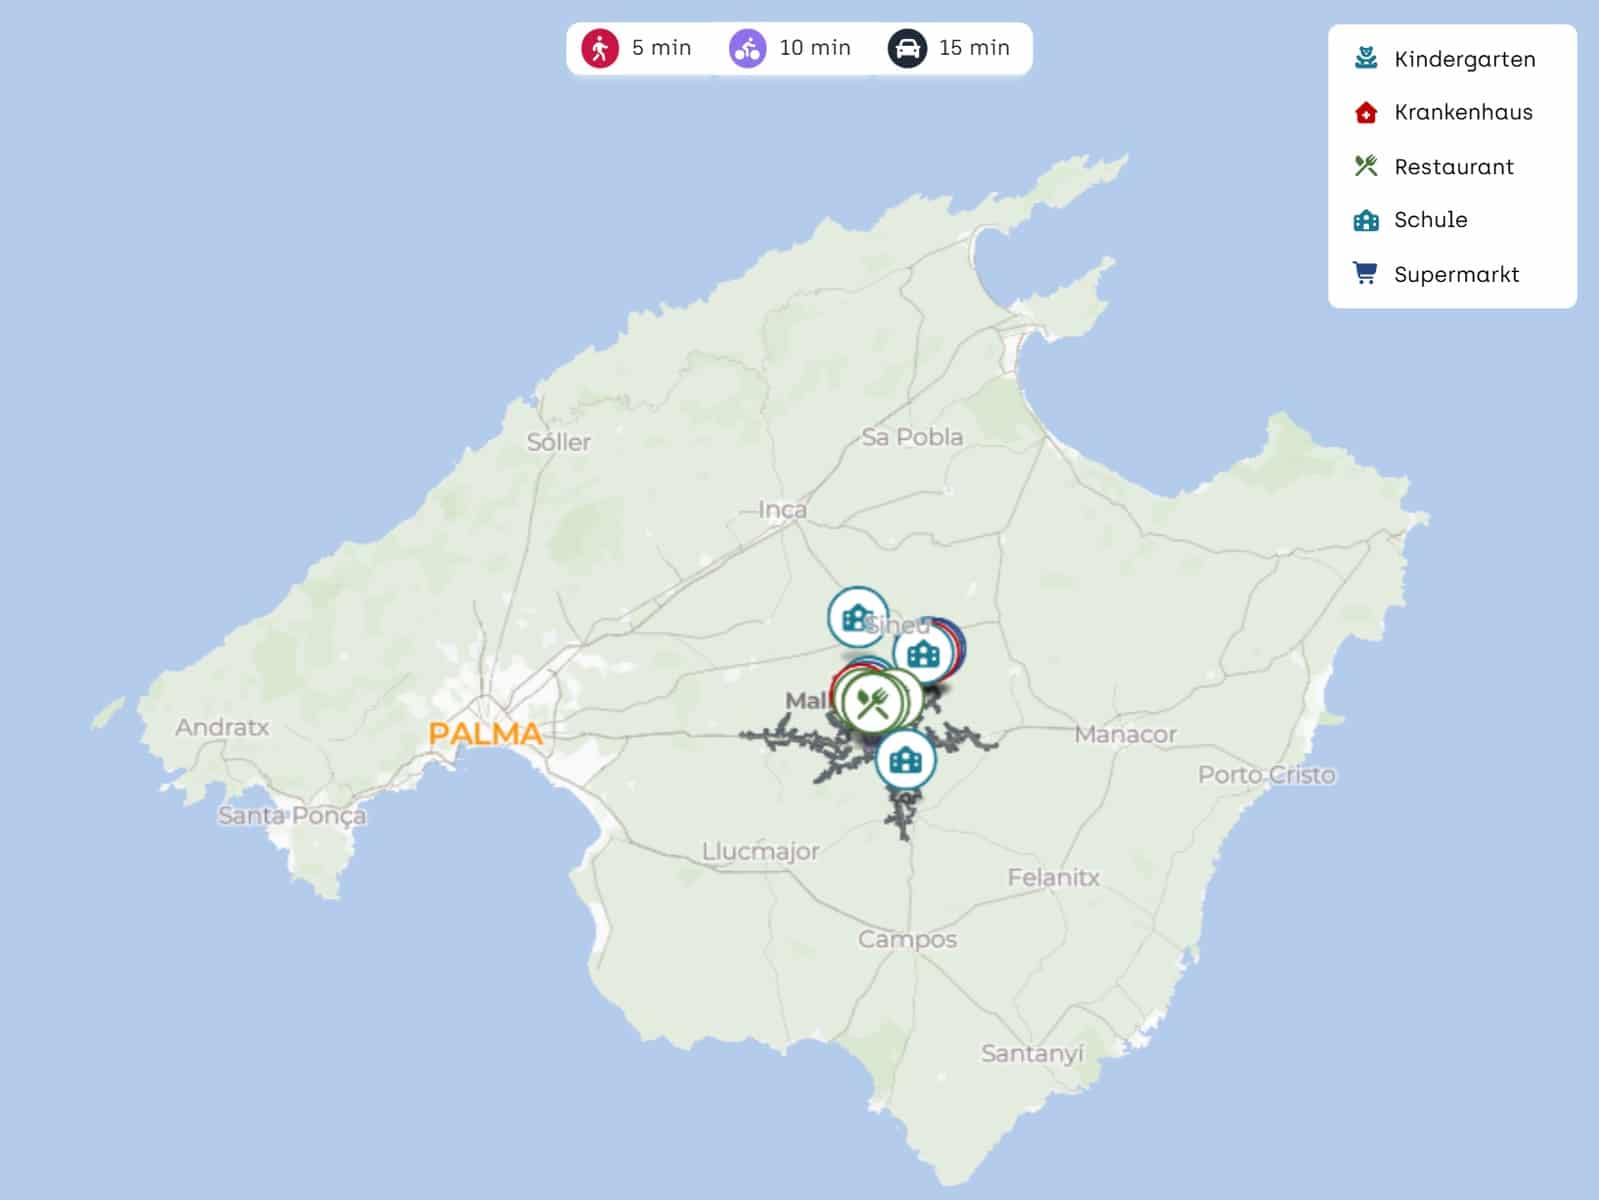
Task: Open the school marker northwest of Sineu
Action: pyautogui.click(x=856, y=617)
